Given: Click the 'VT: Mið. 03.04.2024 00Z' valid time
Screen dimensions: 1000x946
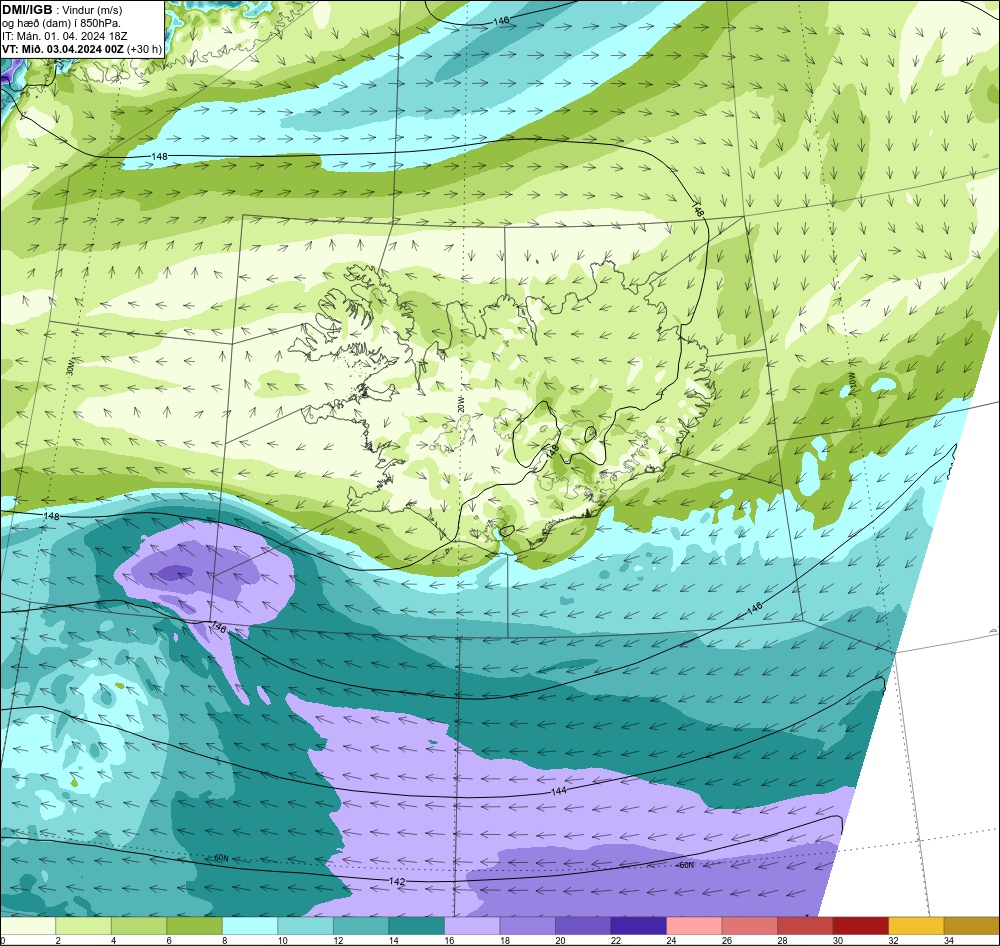Looking at the screenshot, I should click(63, 49).
